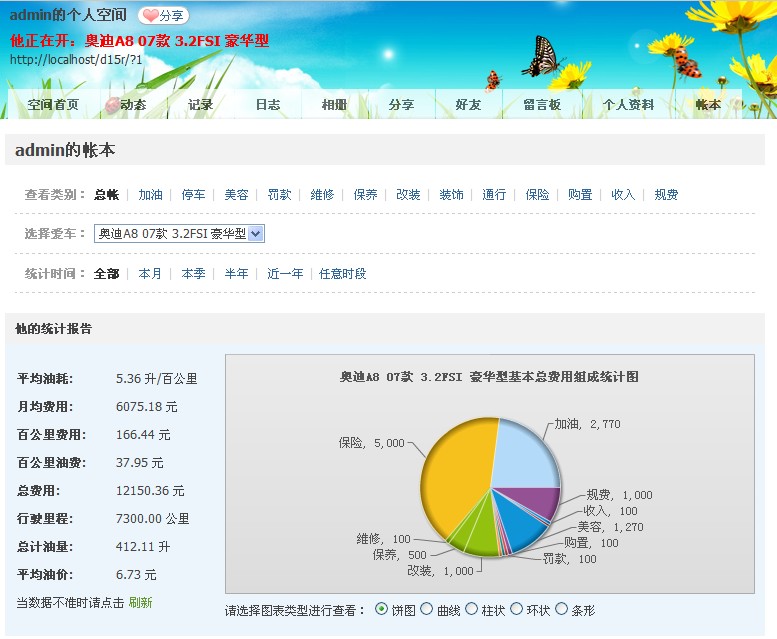Show statistics for 本季
The height and width of the screenshot is (639, 777).
pos(193,273)
